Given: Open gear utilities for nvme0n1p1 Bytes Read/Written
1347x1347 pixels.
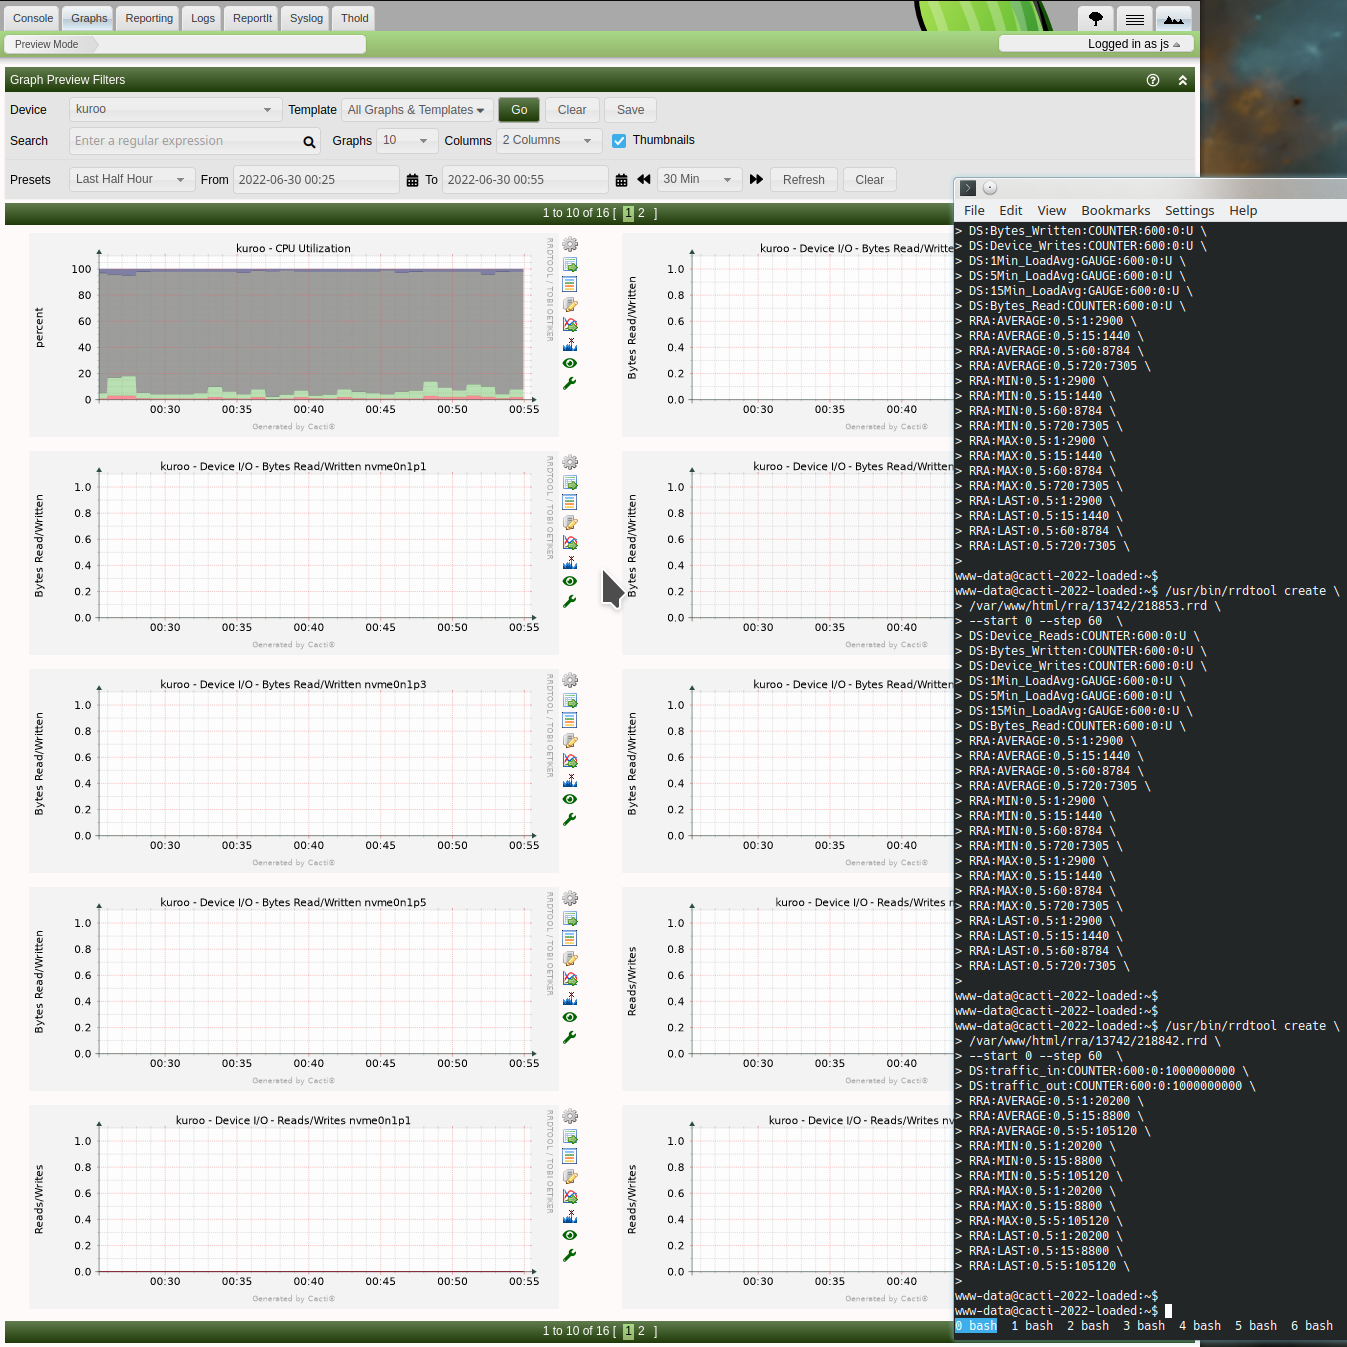Looking at the screenshot, I should point(570,463).
